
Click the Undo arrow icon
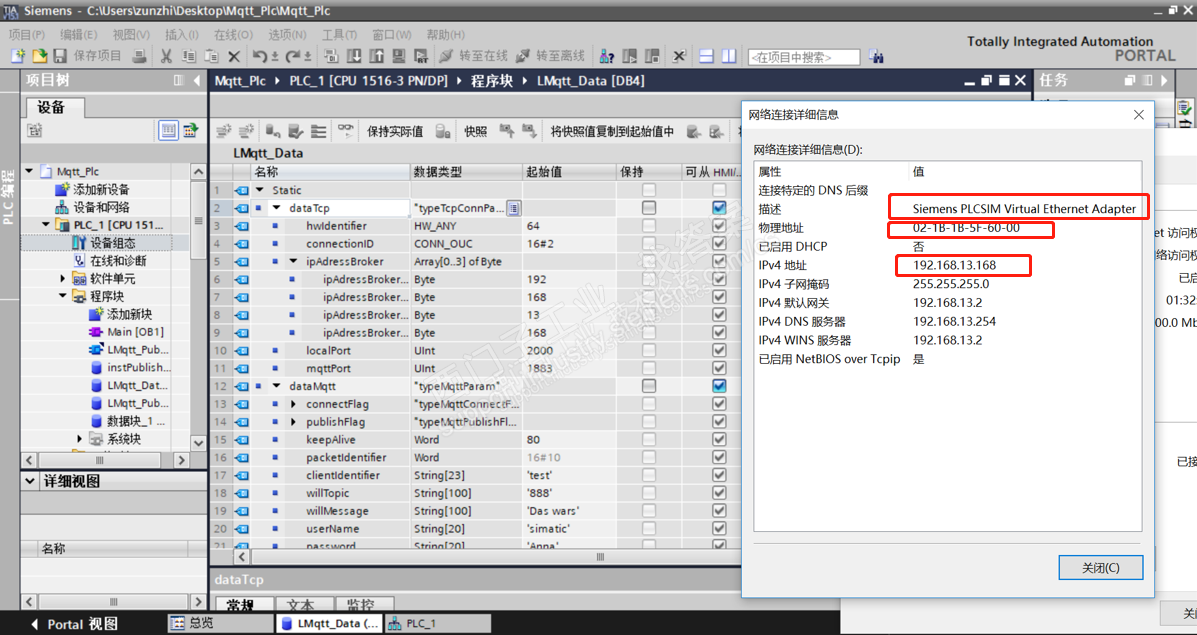(260, 56)
